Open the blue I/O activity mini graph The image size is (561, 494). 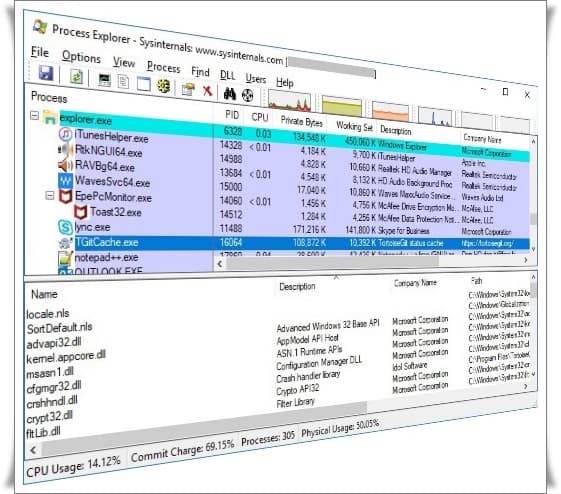435,117
